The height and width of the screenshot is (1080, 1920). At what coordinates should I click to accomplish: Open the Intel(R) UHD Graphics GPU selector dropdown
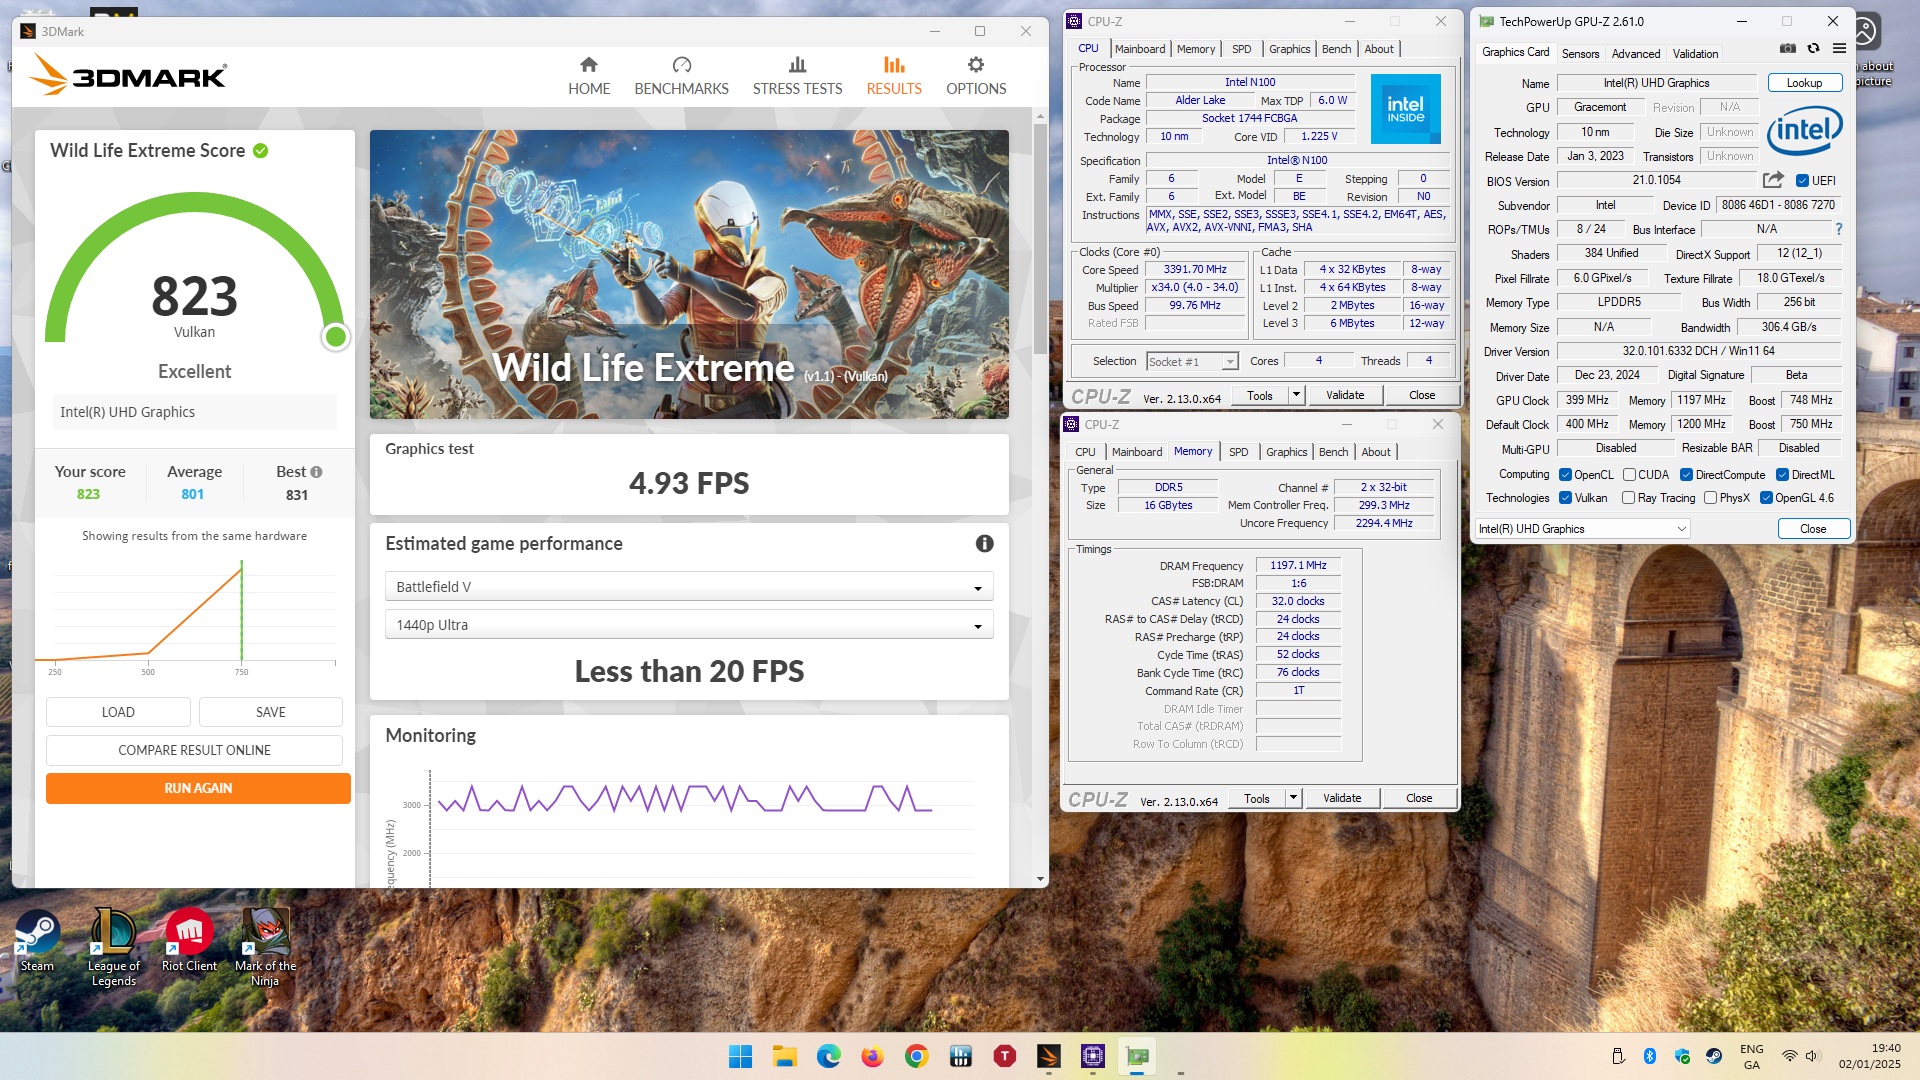pyautogui.click(x=1583, y=529)
